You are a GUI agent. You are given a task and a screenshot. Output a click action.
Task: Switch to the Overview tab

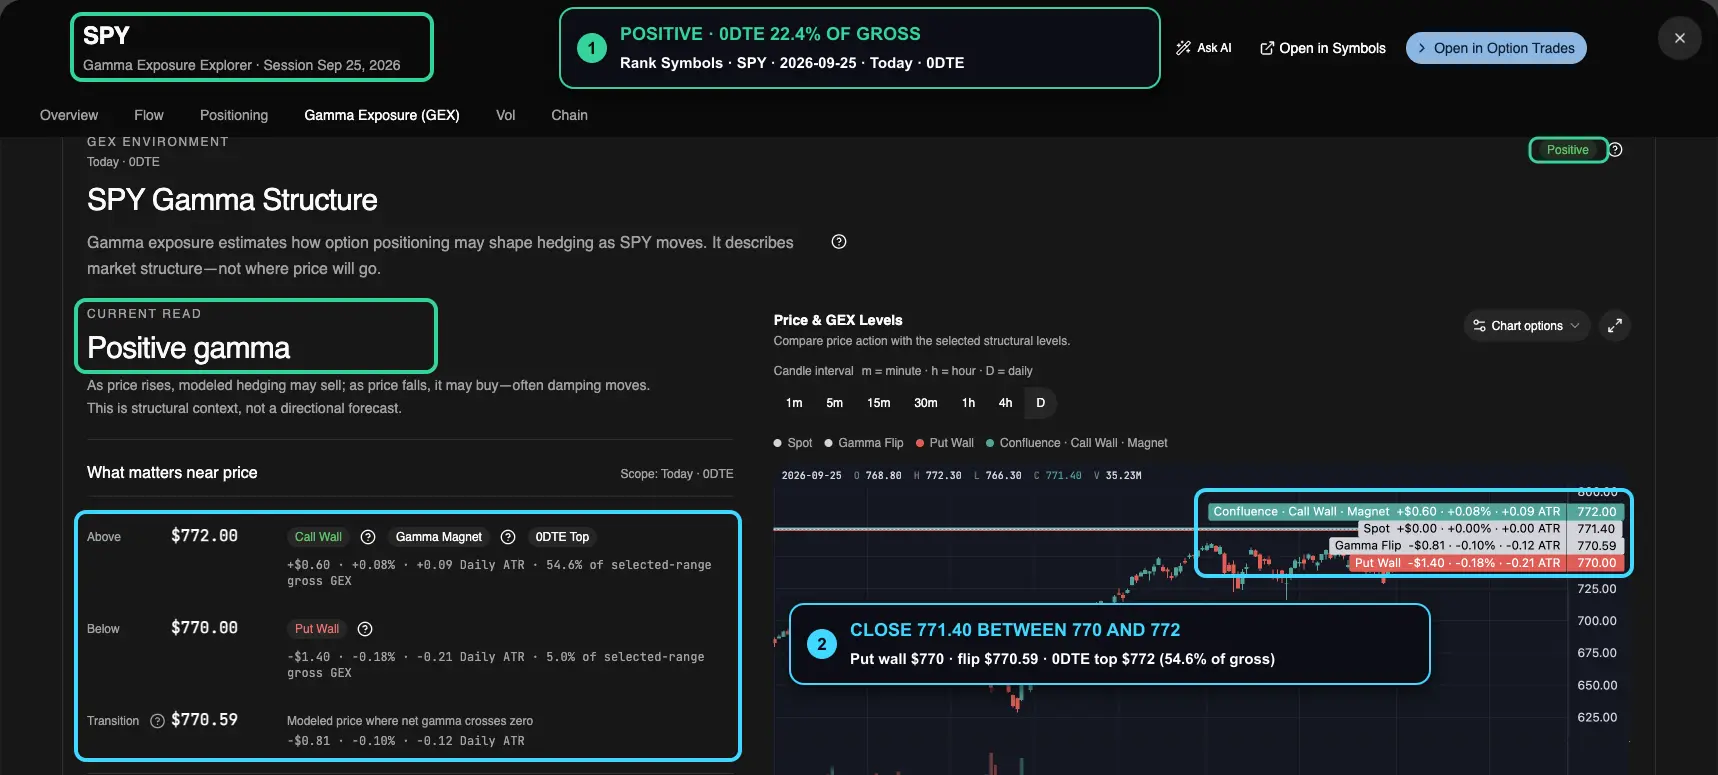click(69, 115)
